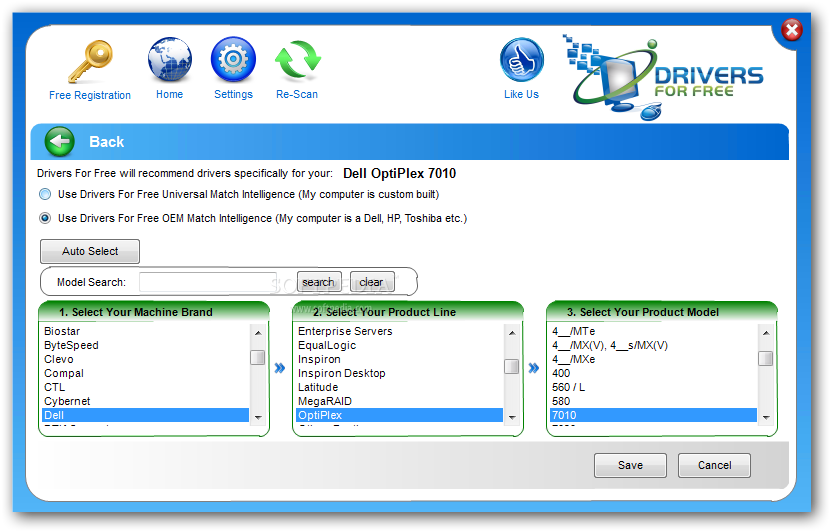Click the arrows between product line and model
This screenshot has width=831, height=532.
tap(534, 368)
